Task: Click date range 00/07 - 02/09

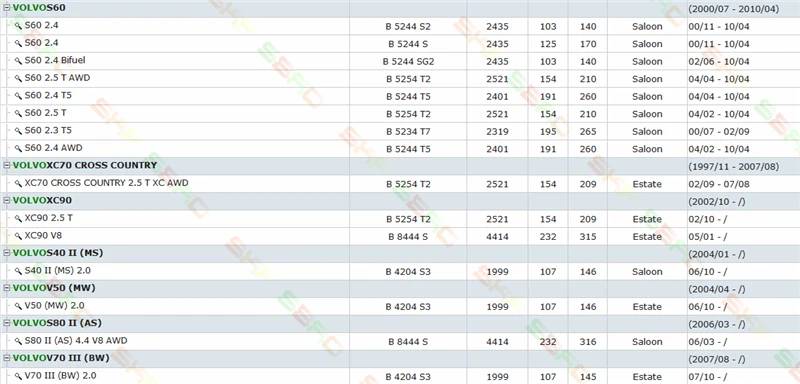Action: pos(719,132)
